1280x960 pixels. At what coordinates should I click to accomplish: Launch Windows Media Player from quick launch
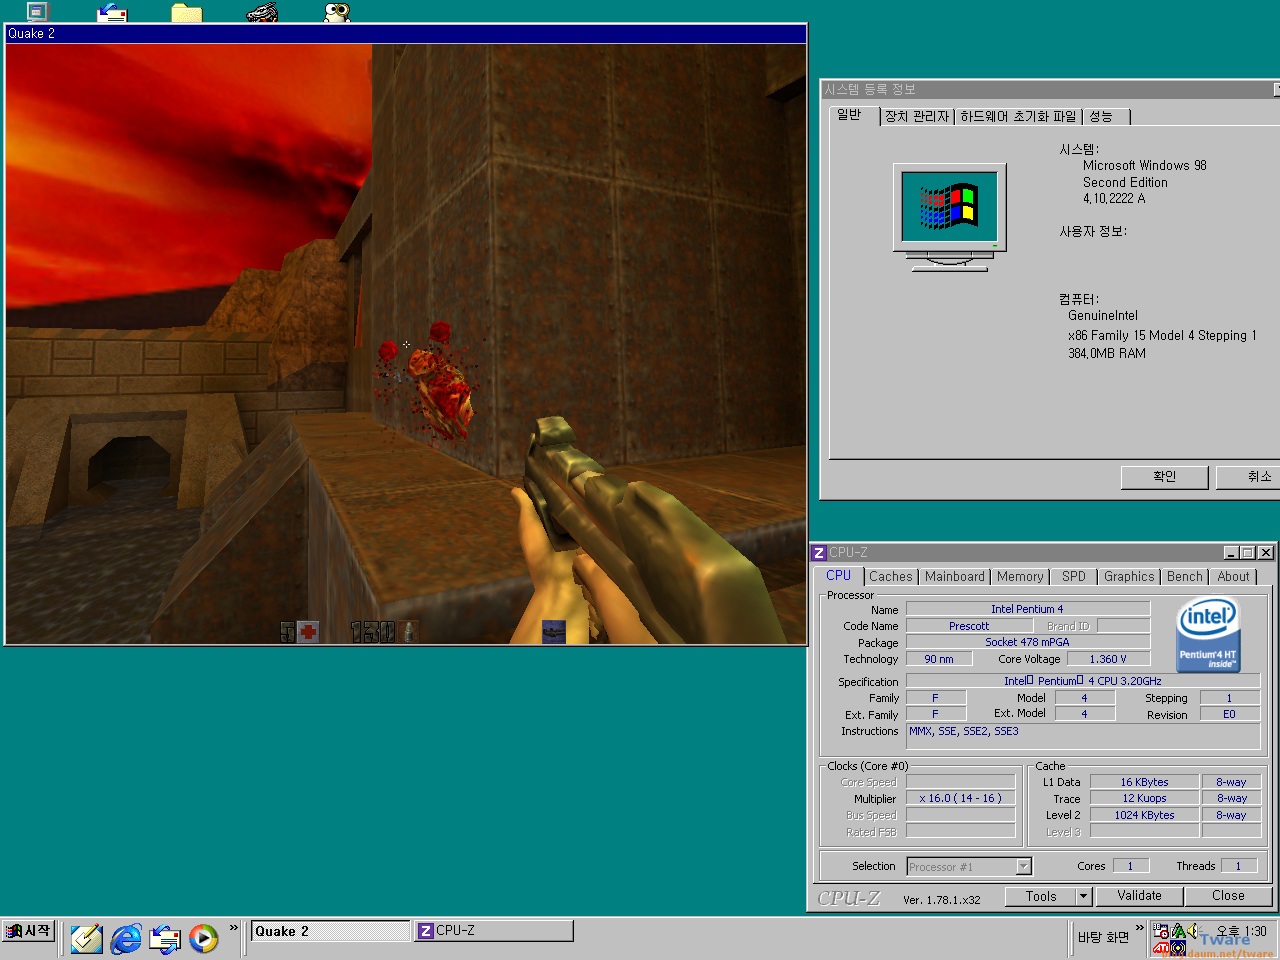[x=204, y=938]
